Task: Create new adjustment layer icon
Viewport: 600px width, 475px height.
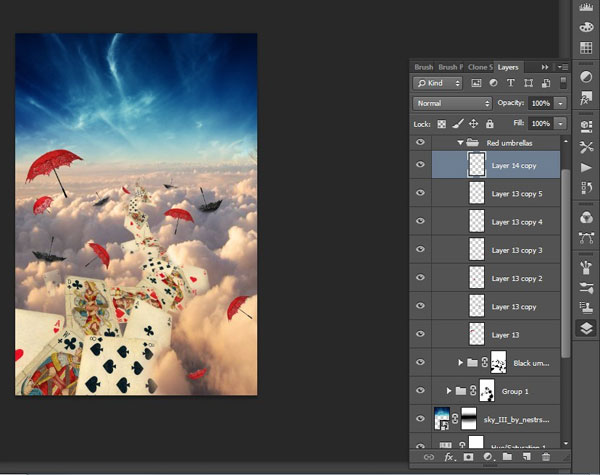Action: [x=488, y=457]
